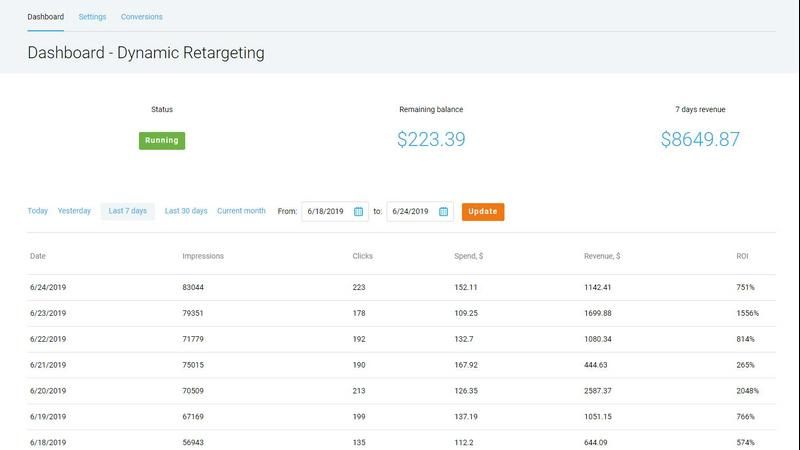
Task: Click impressions value 71779
Action: 193,339
